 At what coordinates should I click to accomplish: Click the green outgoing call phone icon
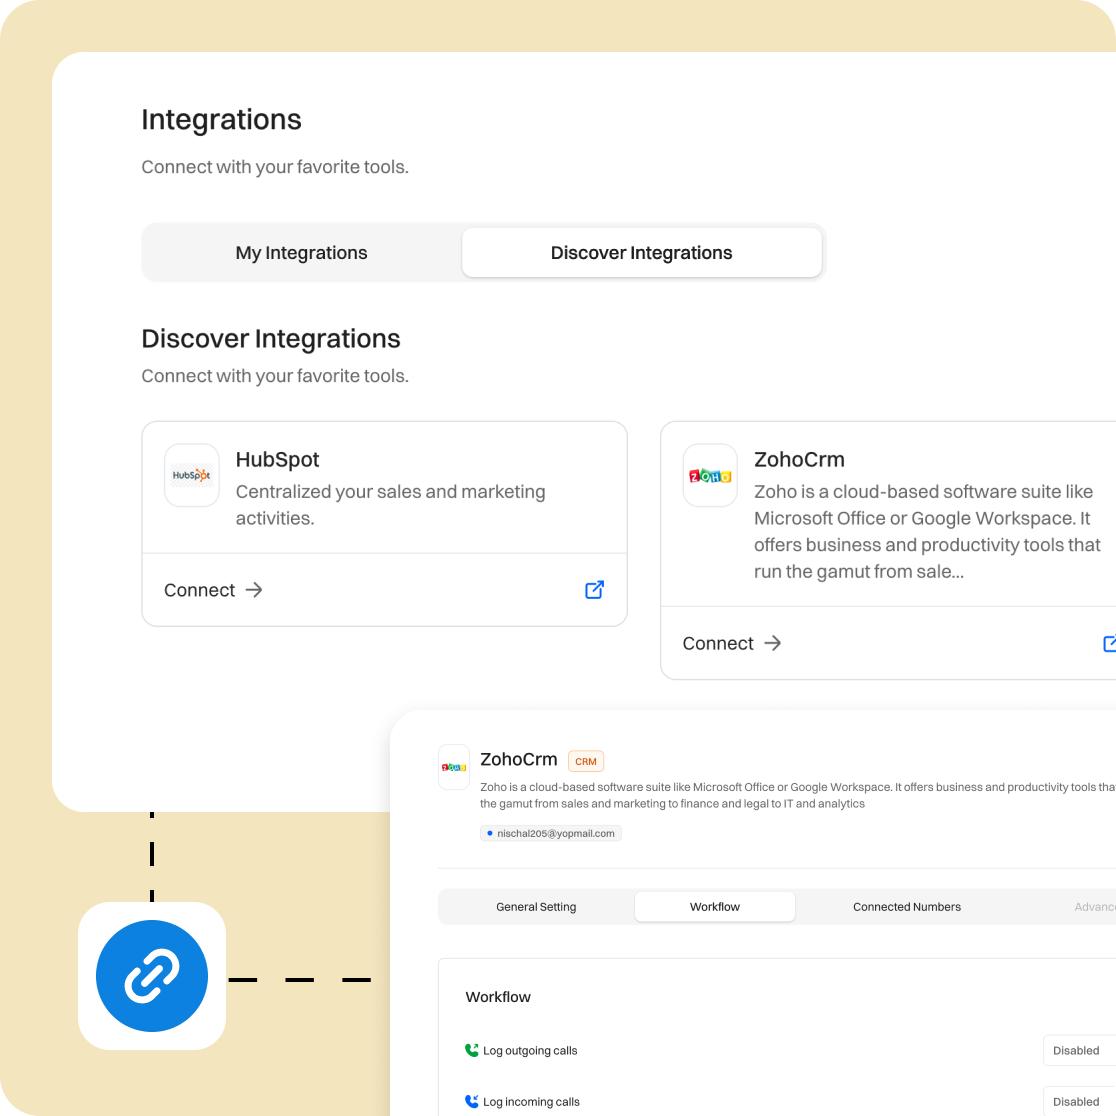[x=472, y=1050]
